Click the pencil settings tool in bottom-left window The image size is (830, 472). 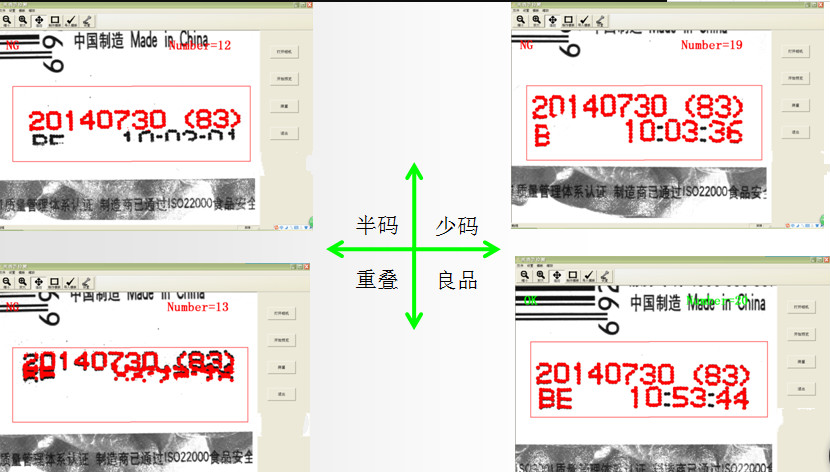86,284
